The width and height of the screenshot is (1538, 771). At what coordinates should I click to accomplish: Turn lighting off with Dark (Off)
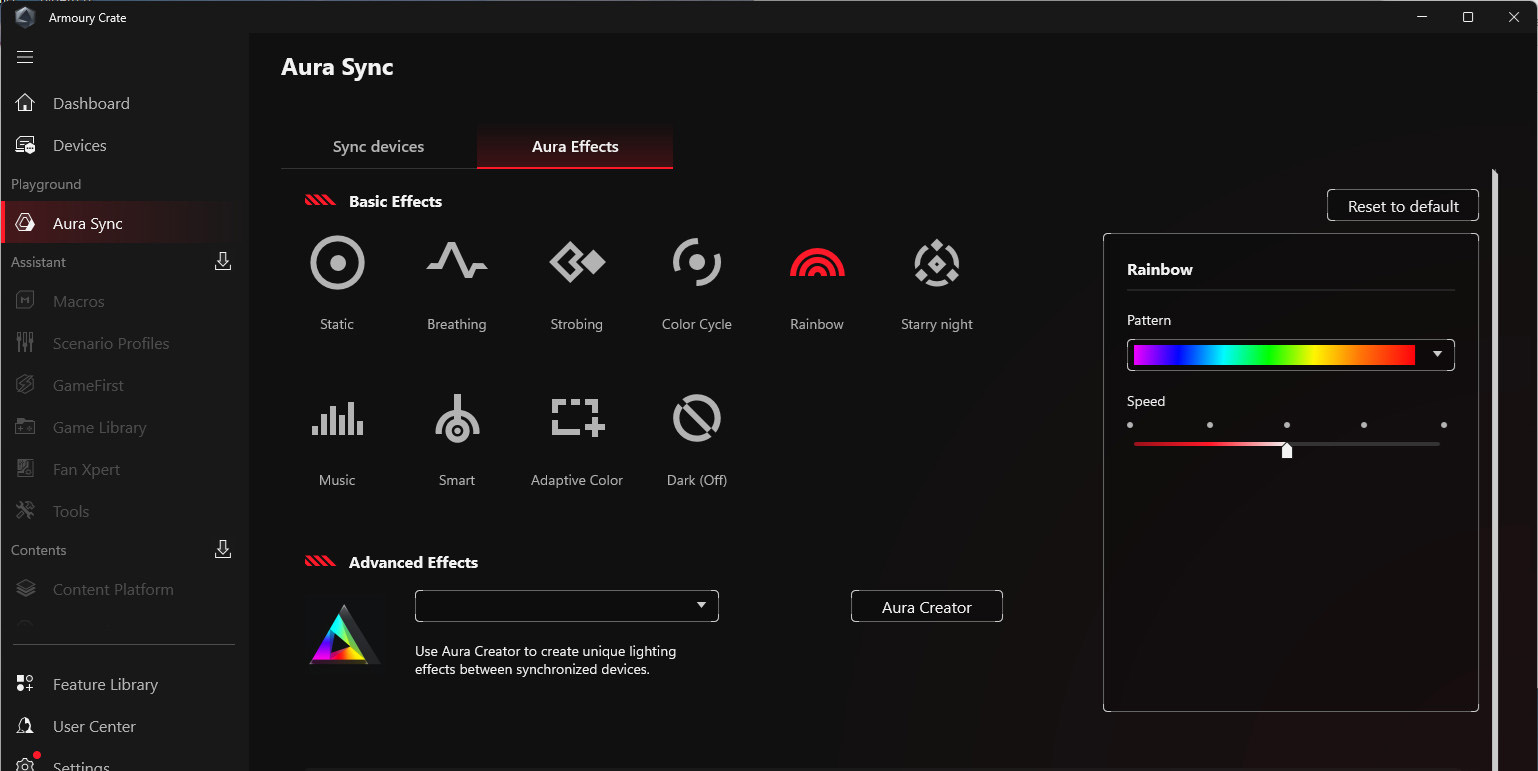pyautogui.click(x=697, y=420)
